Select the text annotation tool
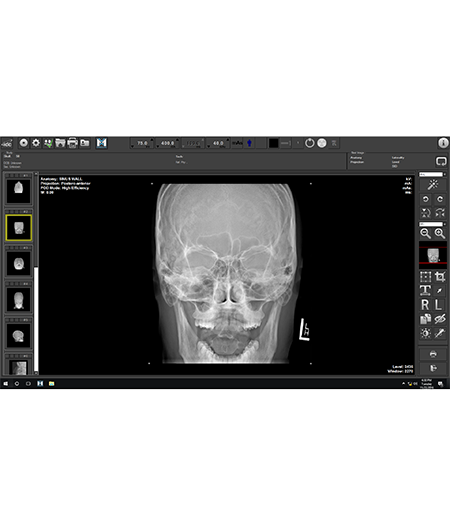 426,291
